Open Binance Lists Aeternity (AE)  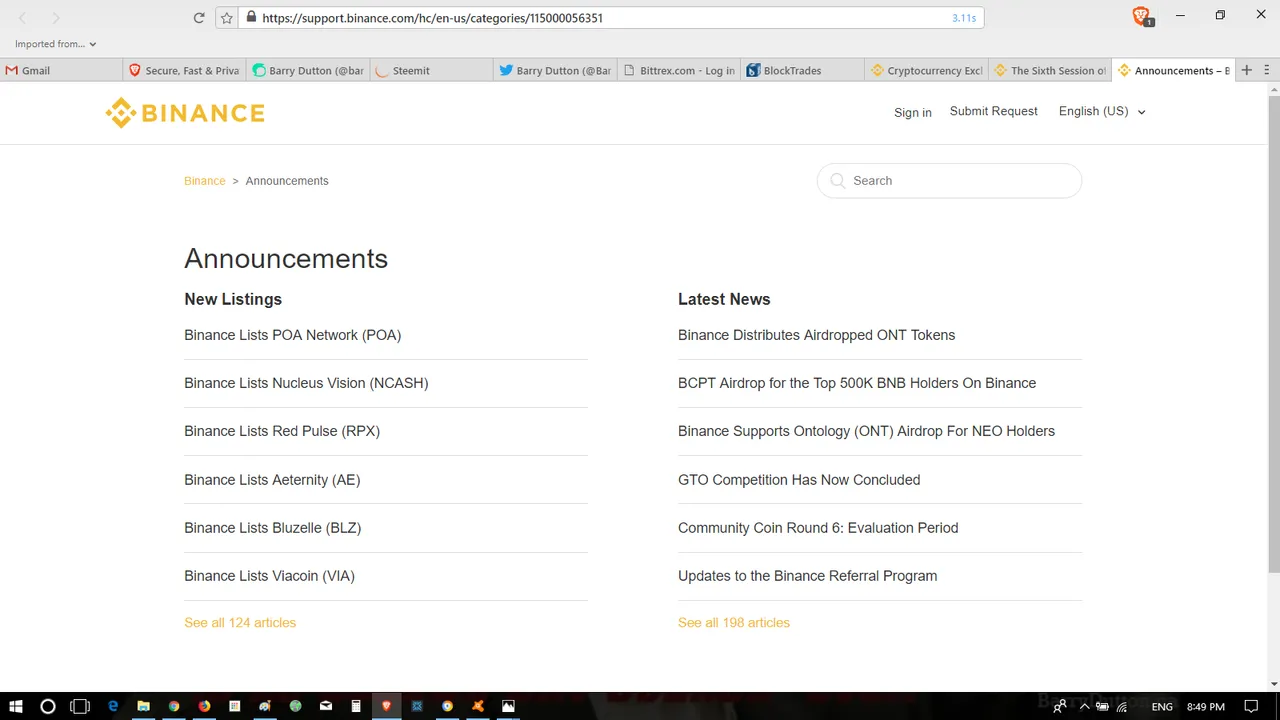tap(272, 480)
